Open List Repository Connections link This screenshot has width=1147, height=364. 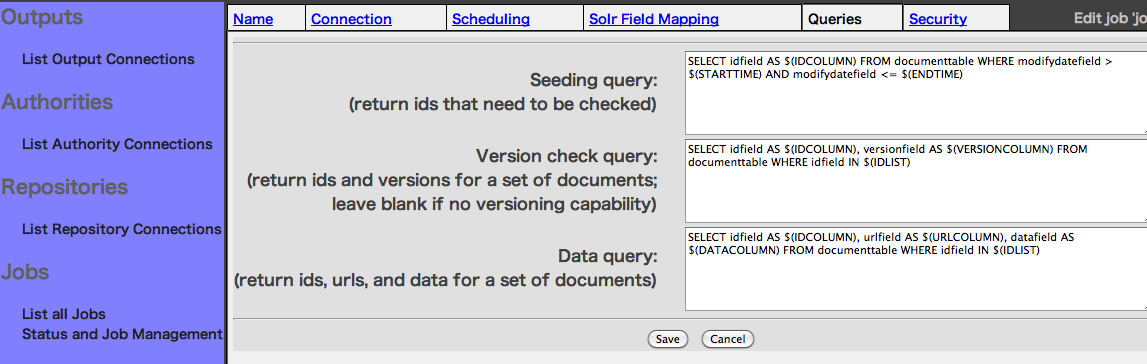tap(121, 230)
